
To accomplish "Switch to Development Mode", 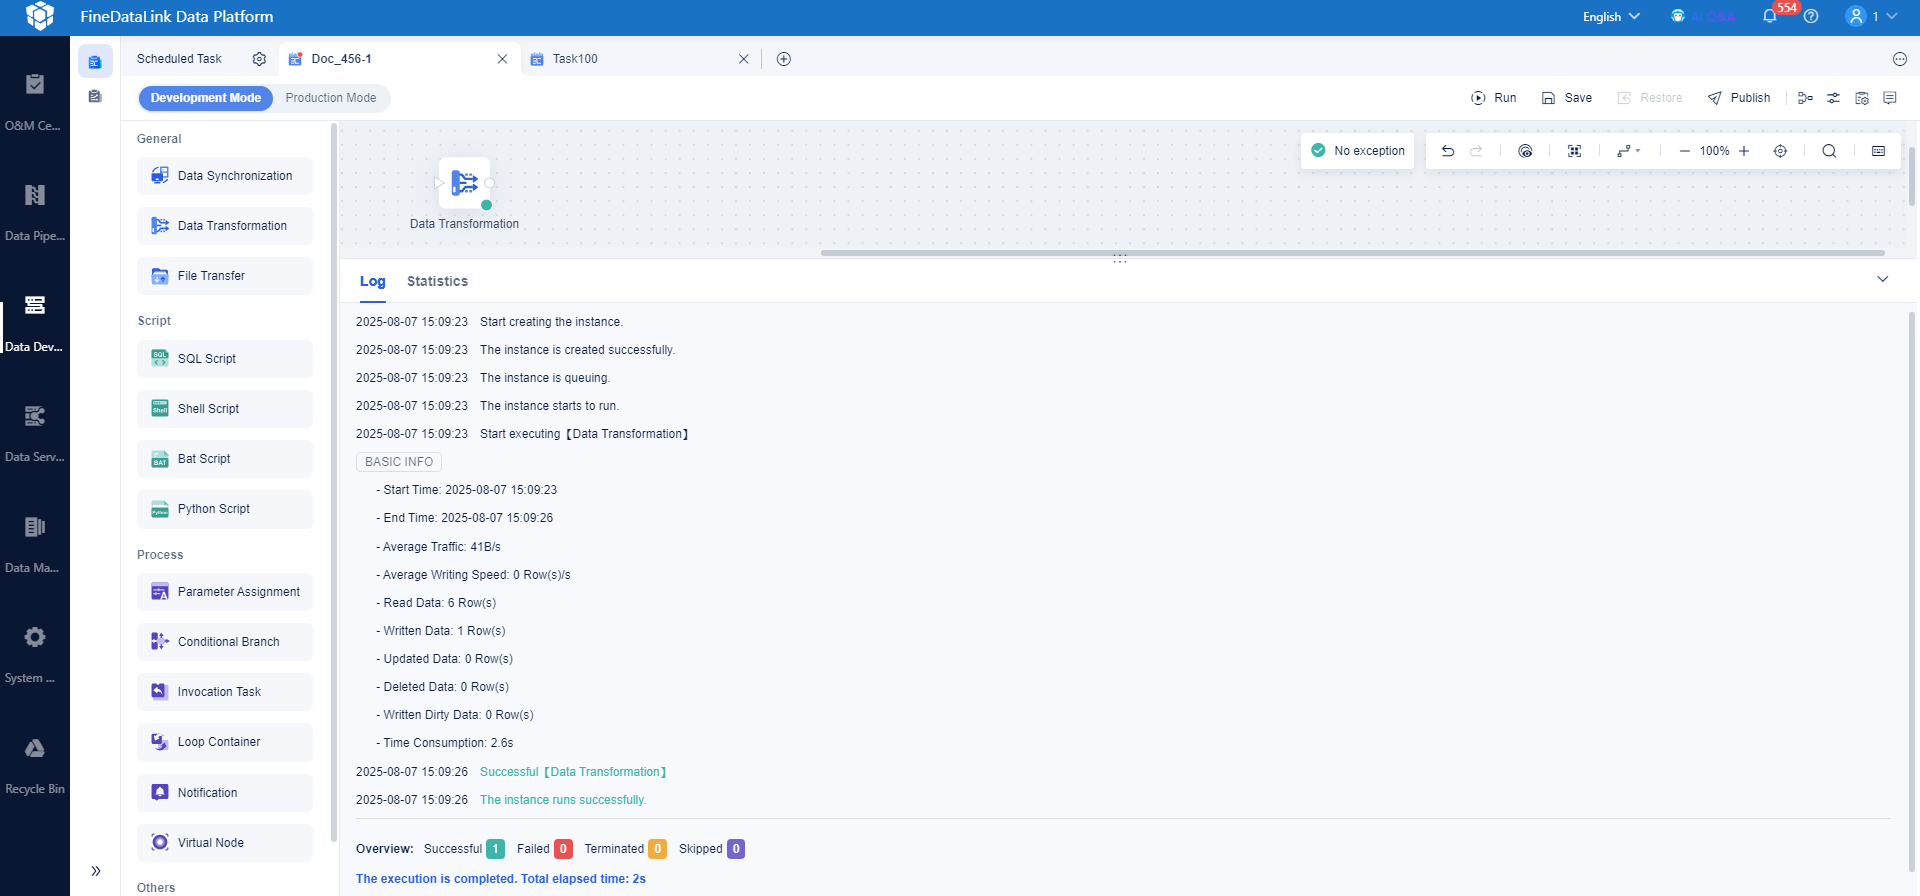I will 205,98.
